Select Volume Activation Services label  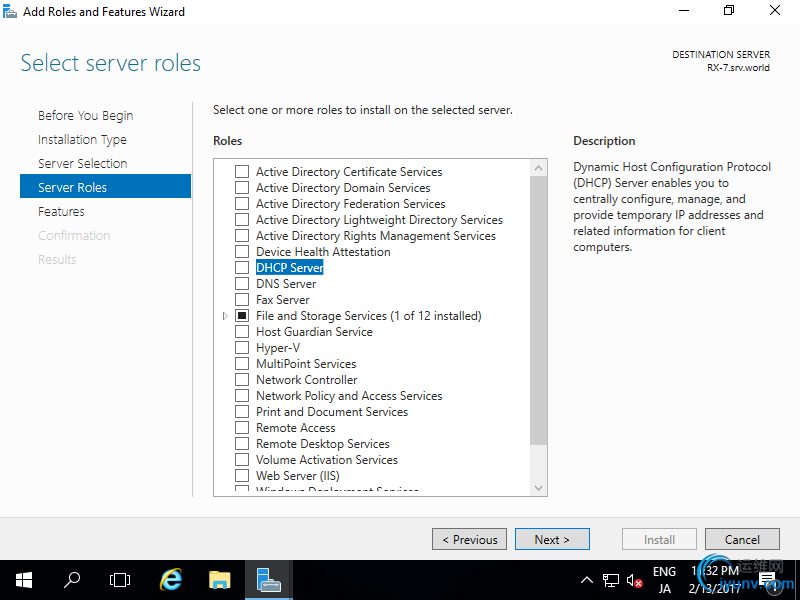pos(327,459)
